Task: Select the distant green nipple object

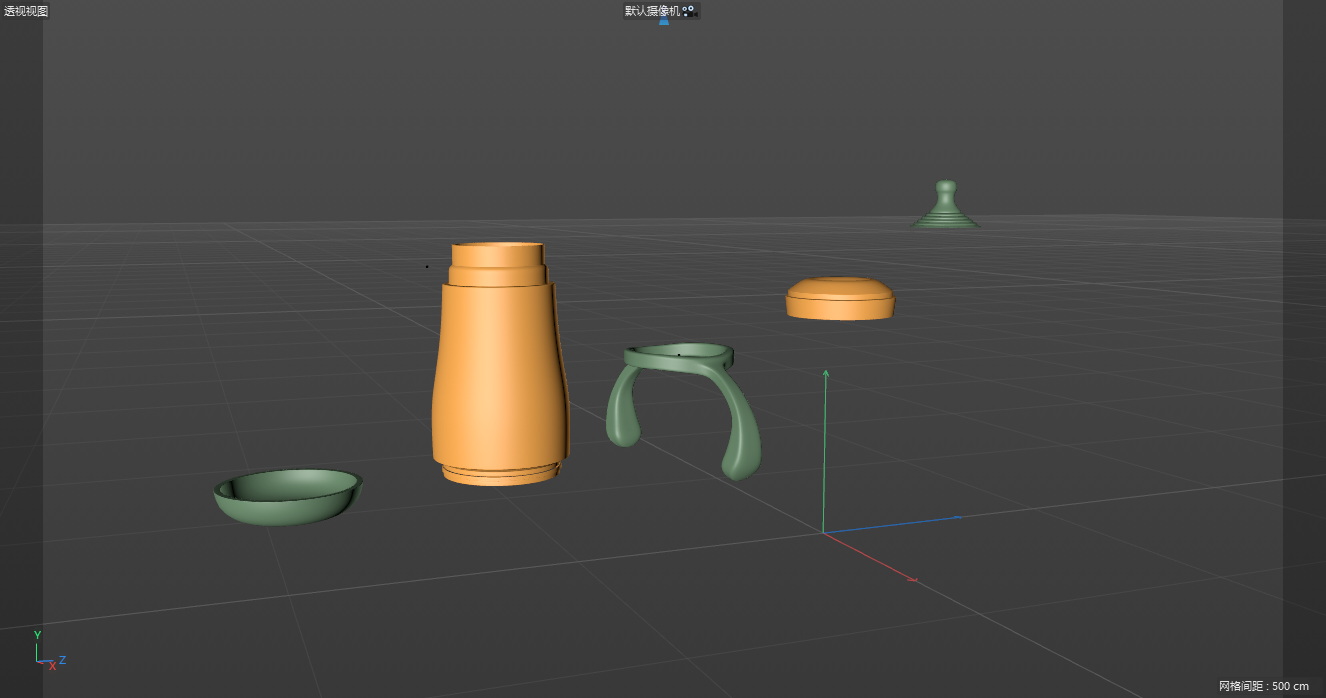Action: point(945,207)
